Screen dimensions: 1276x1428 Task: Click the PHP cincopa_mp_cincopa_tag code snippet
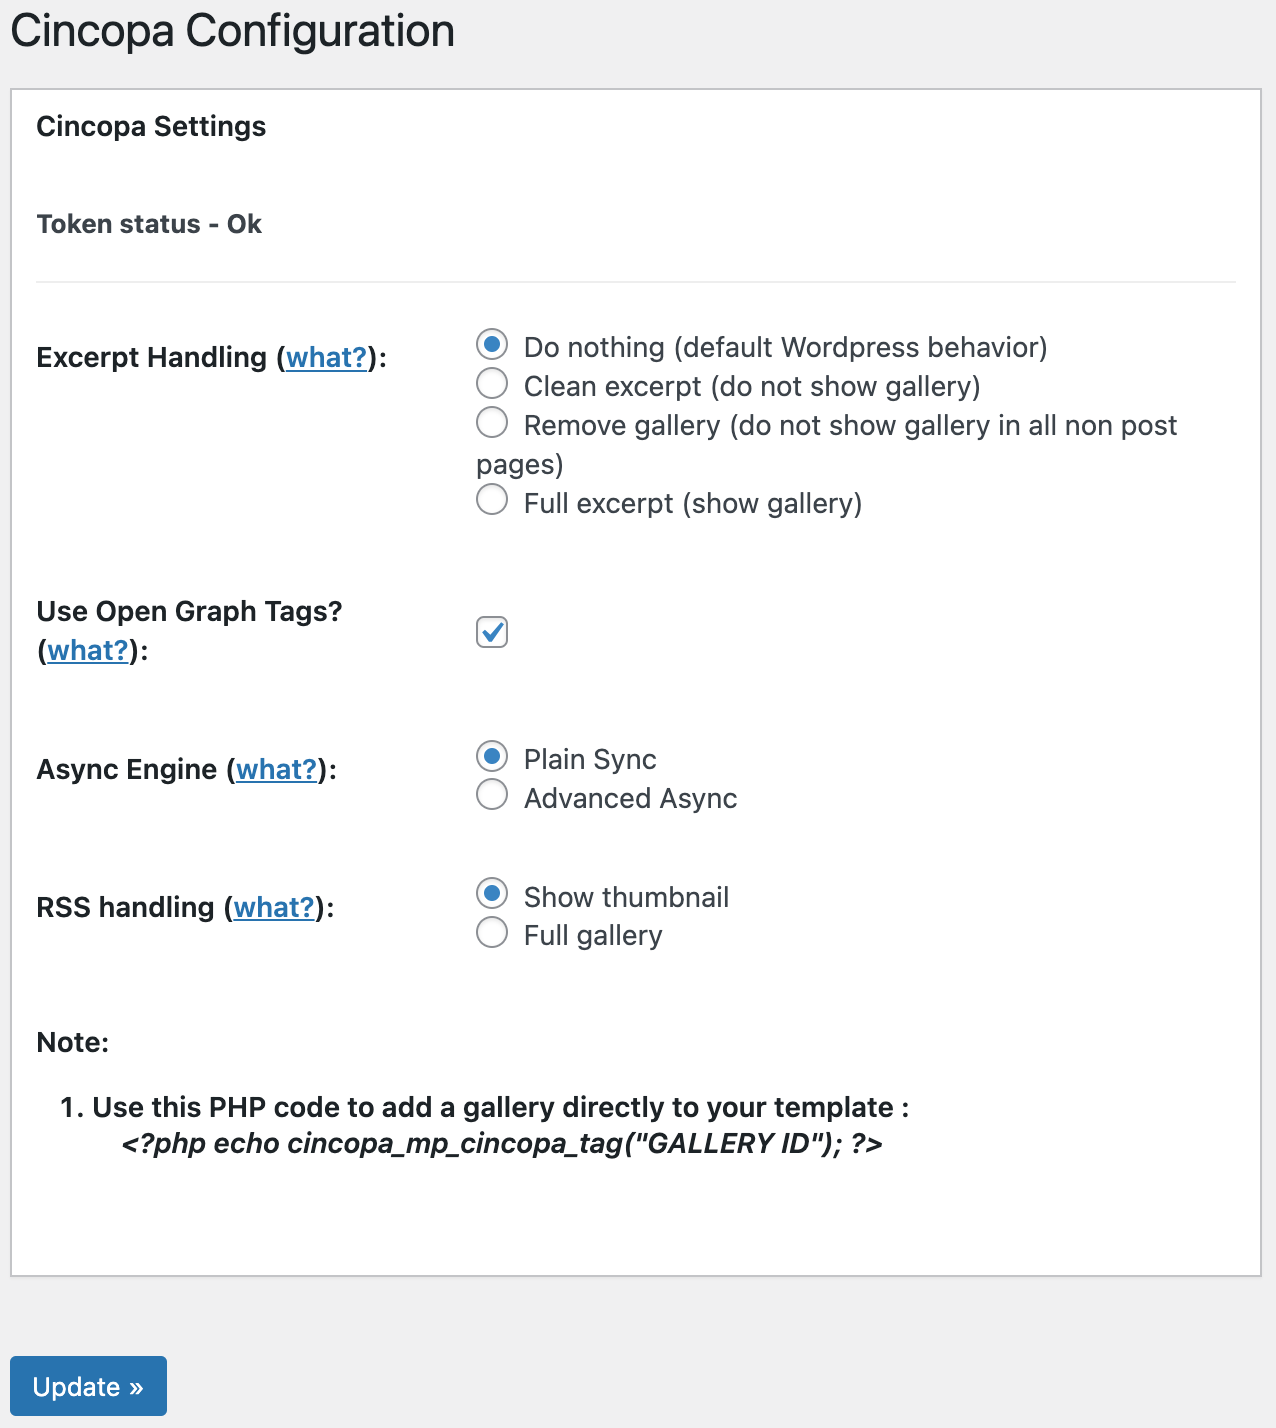pos(502,1143)
